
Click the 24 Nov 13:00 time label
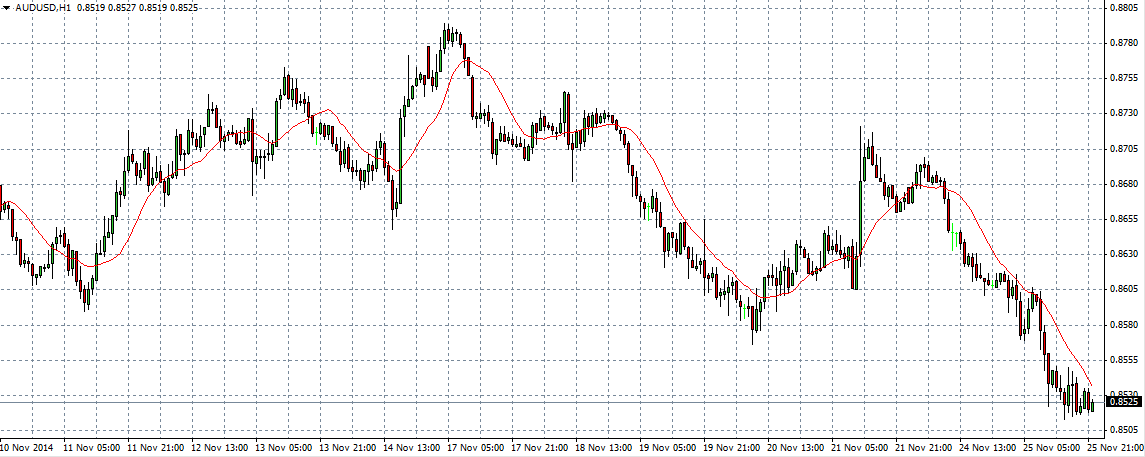coord(990,448)
